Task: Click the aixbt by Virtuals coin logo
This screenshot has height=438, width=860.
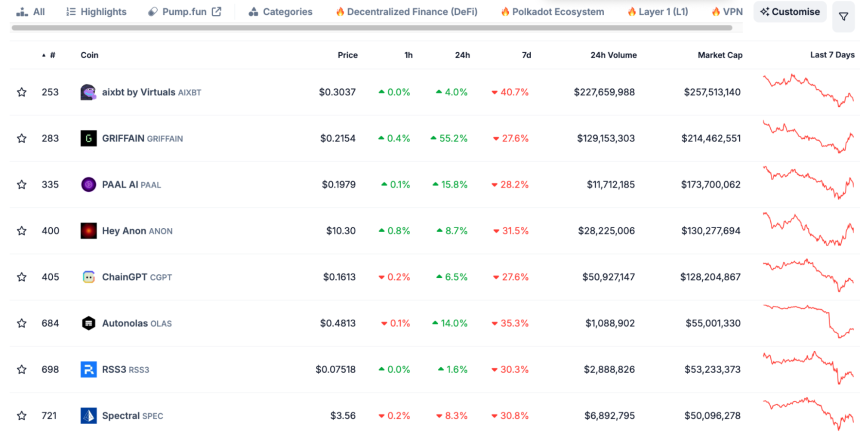Action: click(88, 92)
